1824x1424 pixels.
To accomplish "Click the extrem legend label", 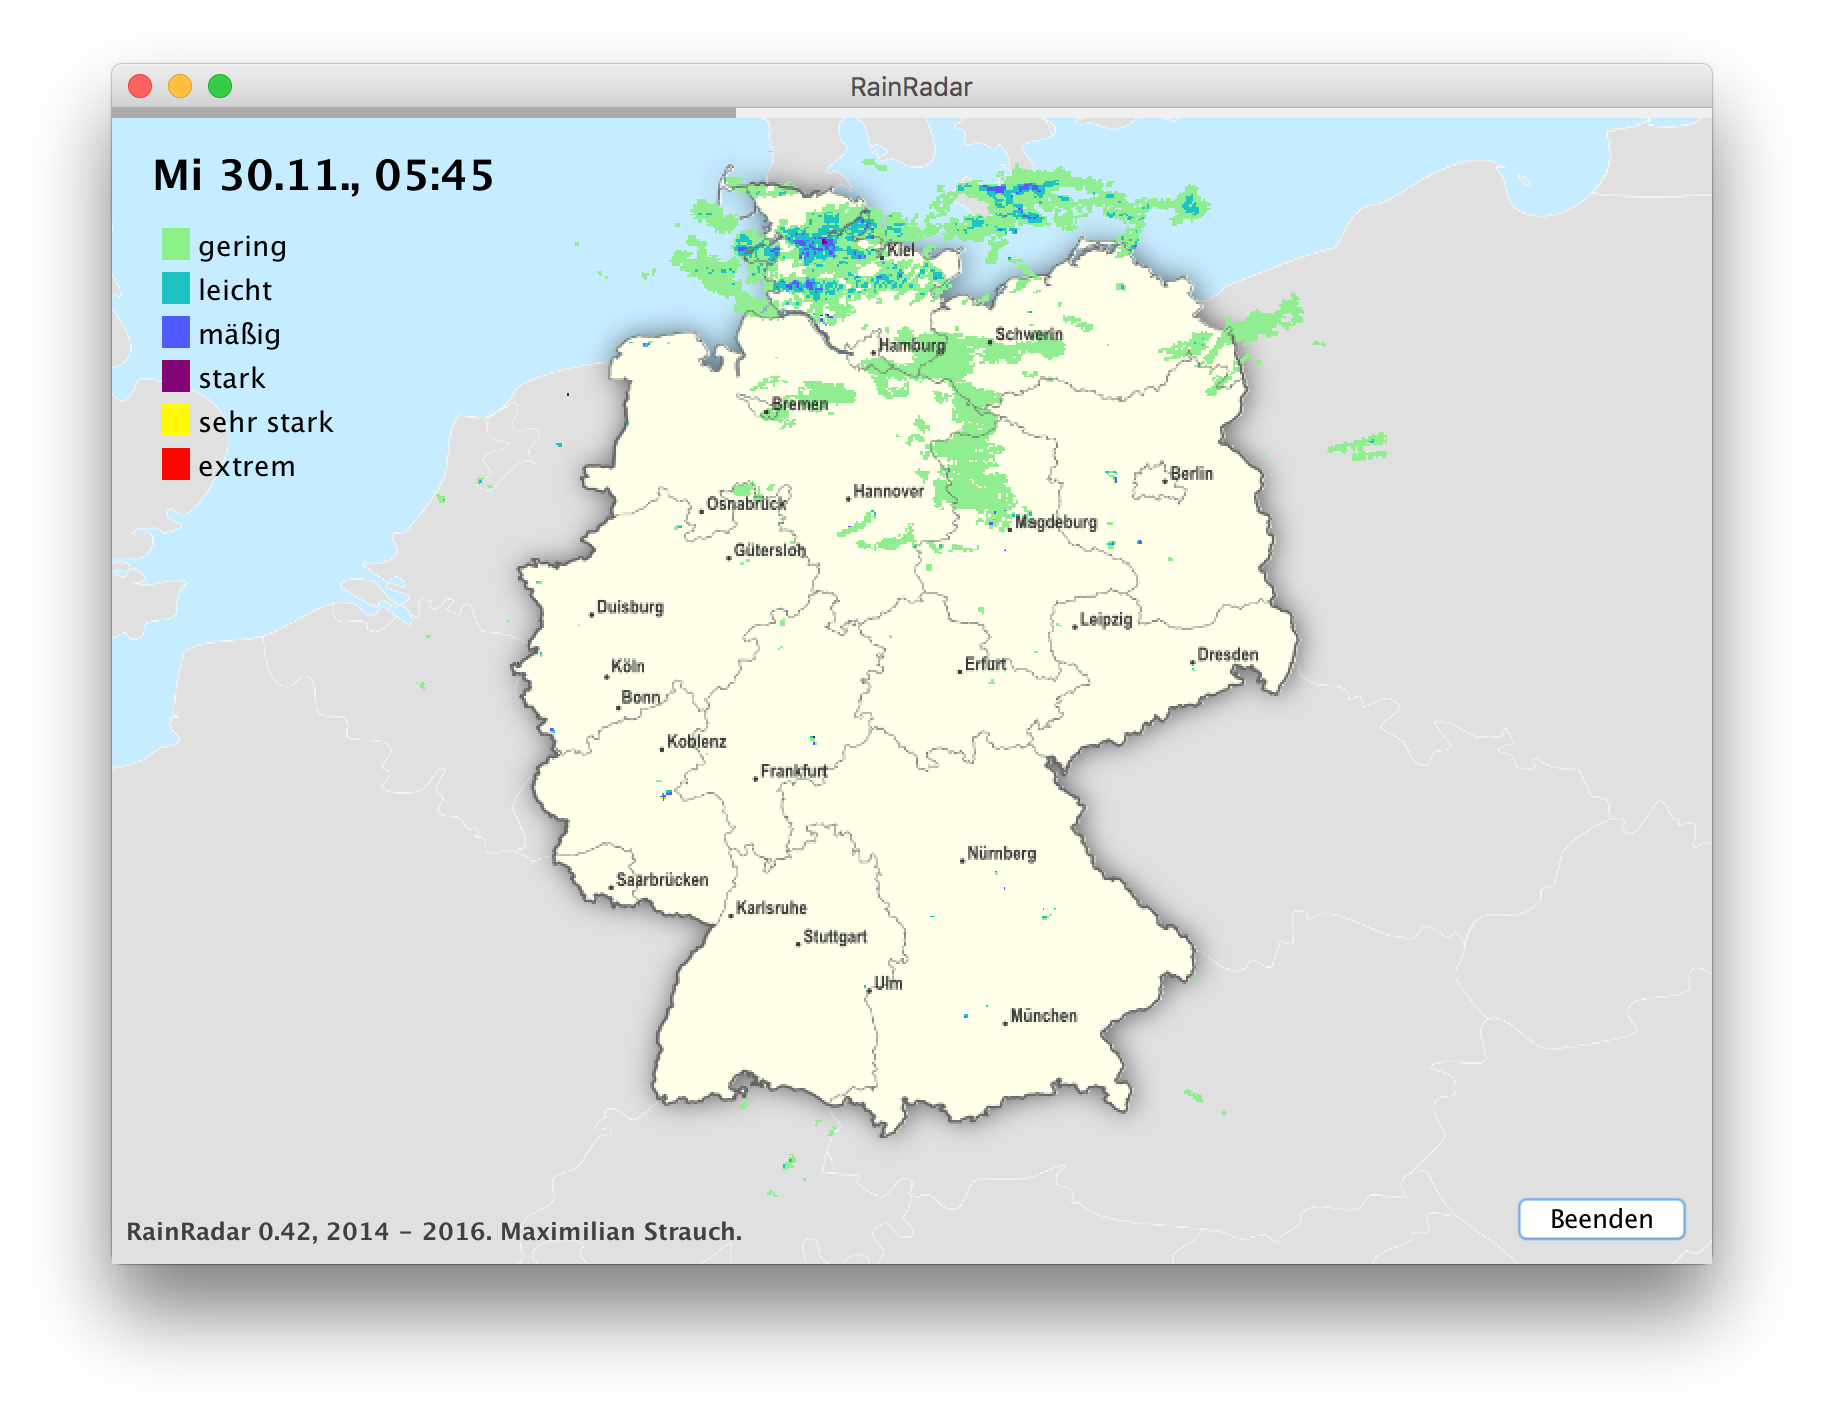I will [246, 466].
